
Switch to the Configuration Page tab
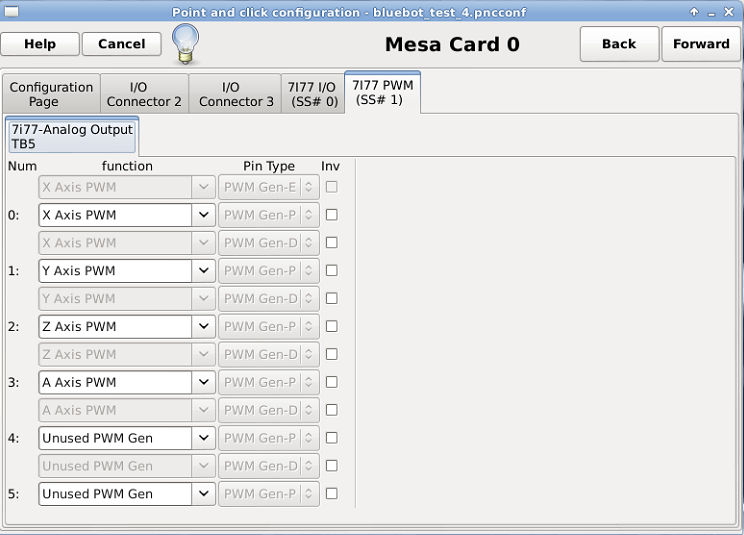pyautogui.click(x=51, y=94)
